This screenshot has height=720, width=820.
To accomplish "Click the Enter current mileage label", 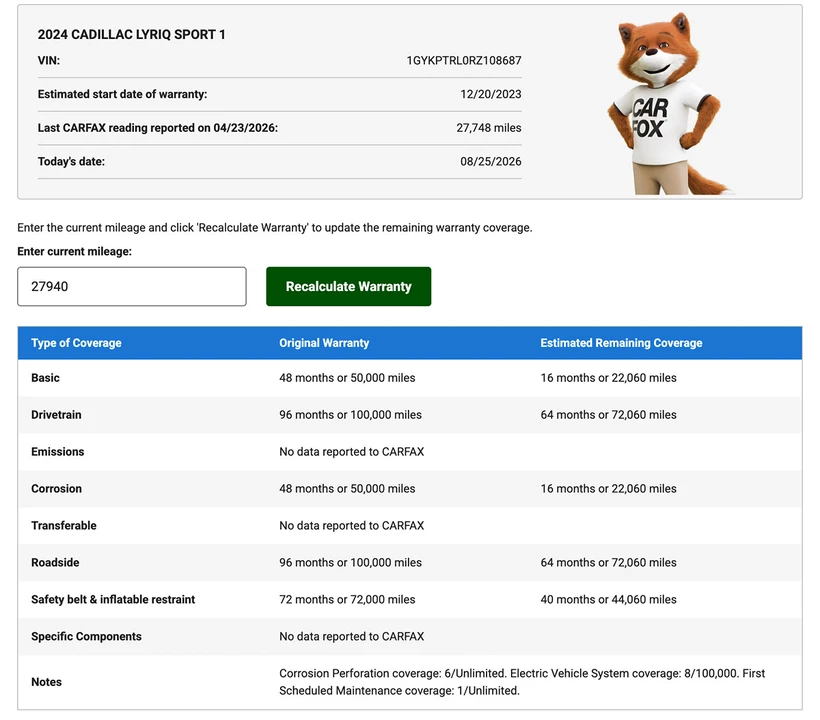I will 74,252.
